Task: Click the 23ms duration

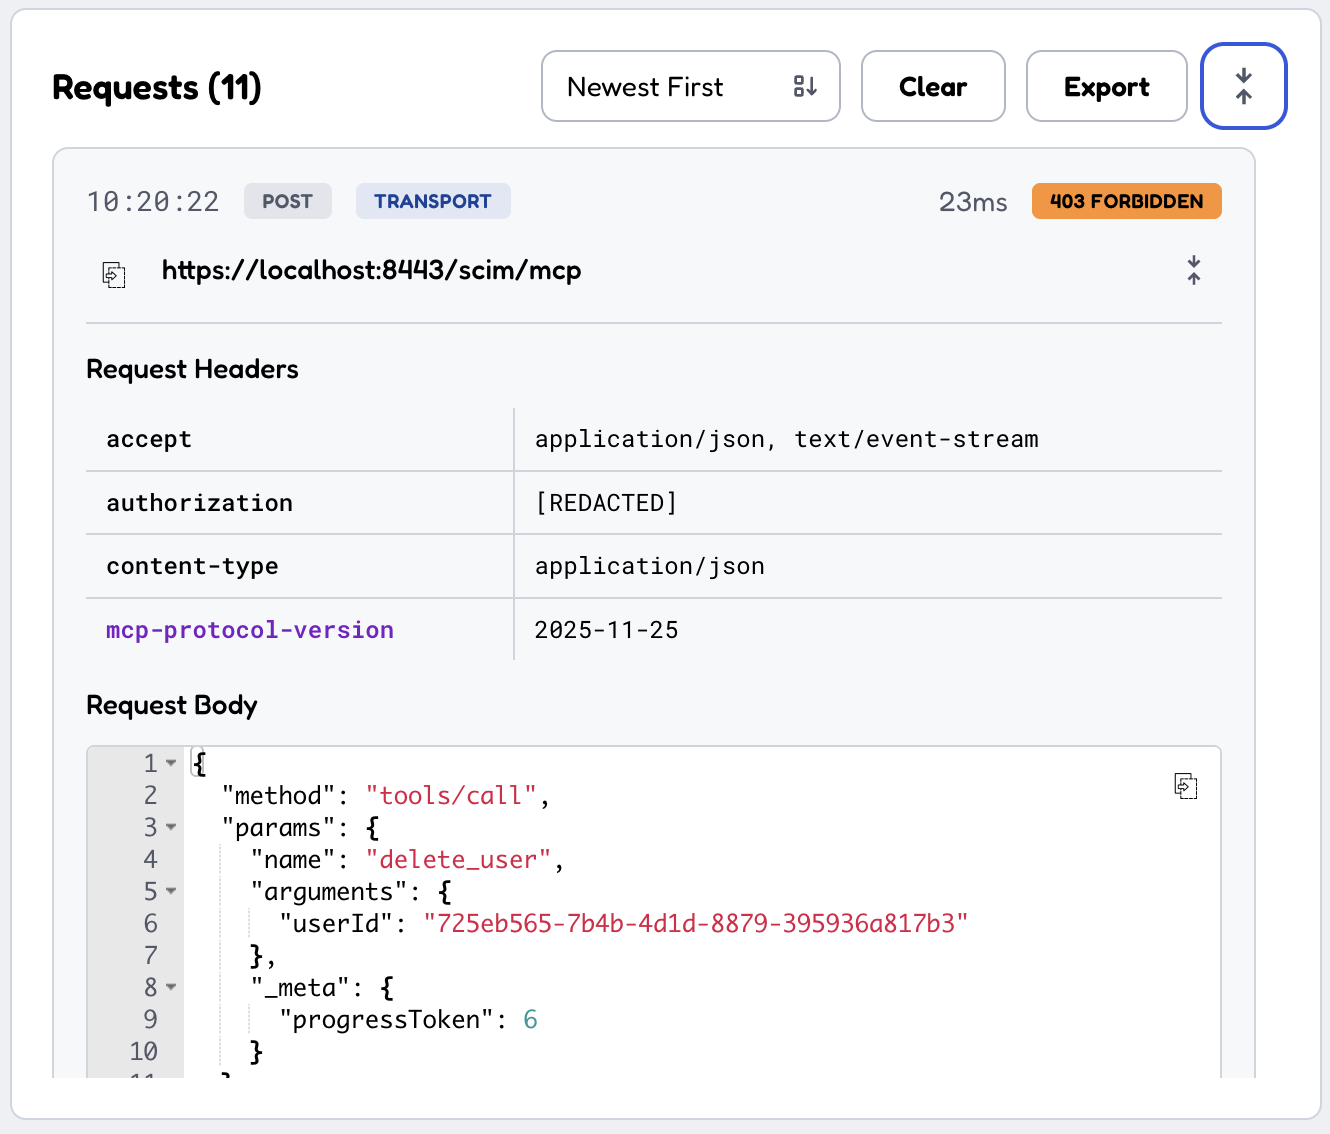Action: click(x=973, y=202)
